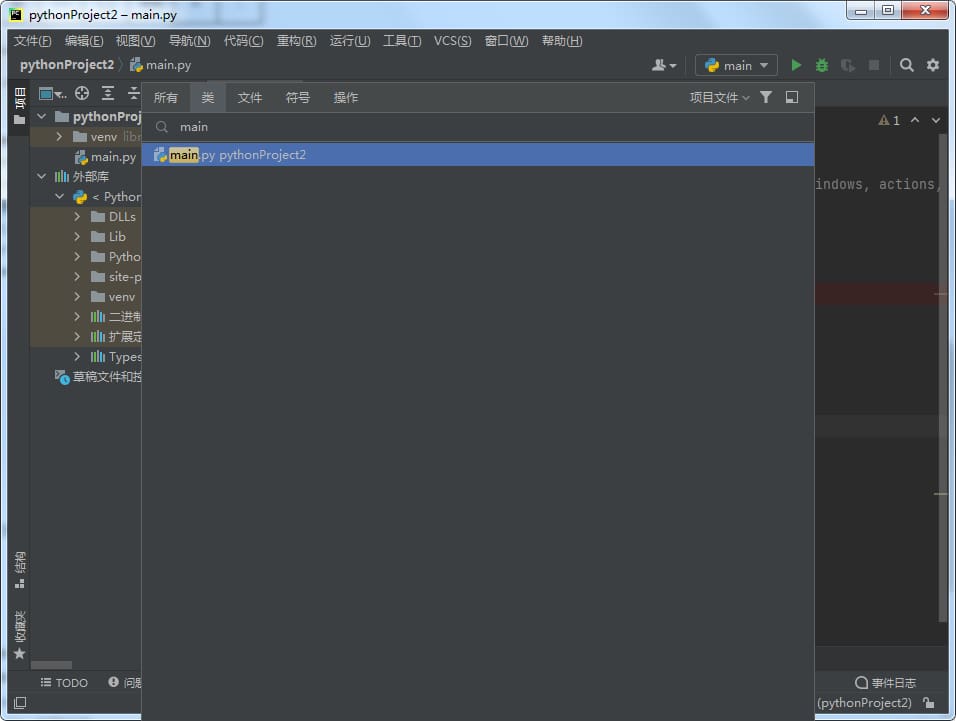Image resolution: width=956 pixels, height=721 pixels.
Task: Open the 窗口(W) menu
Action: coord(506,41)
